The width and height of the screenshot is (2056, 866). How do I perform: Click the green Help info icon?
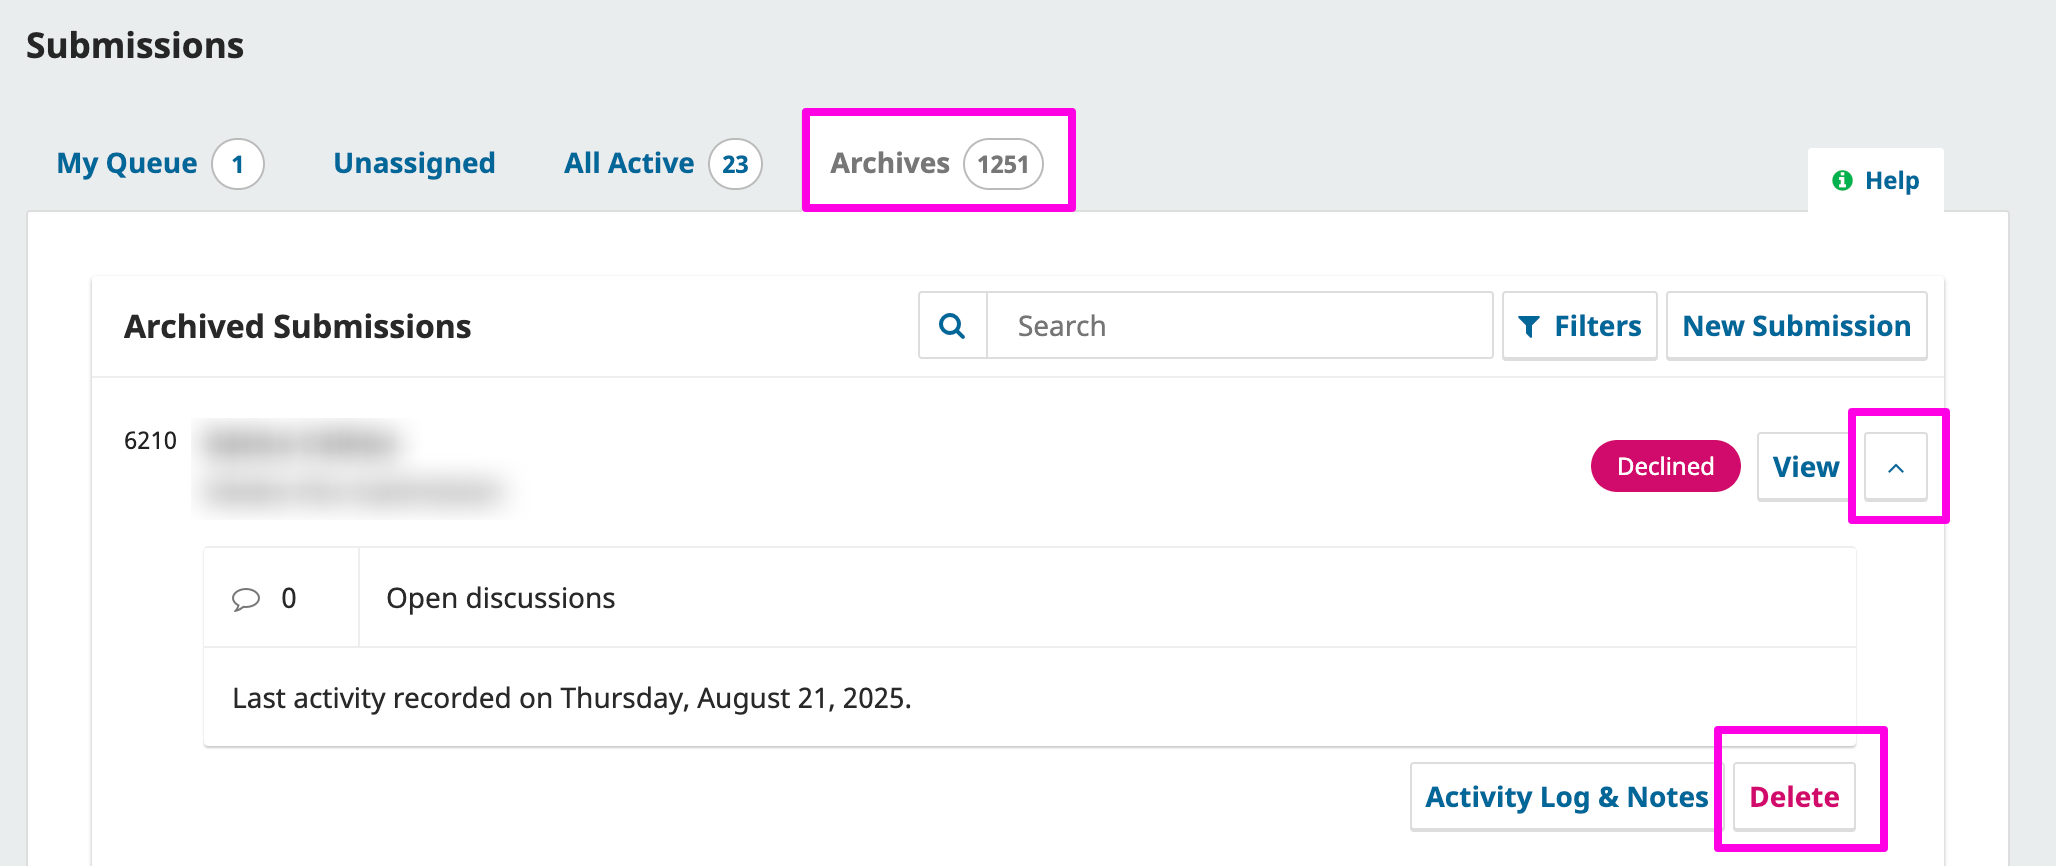[1841, 180]
